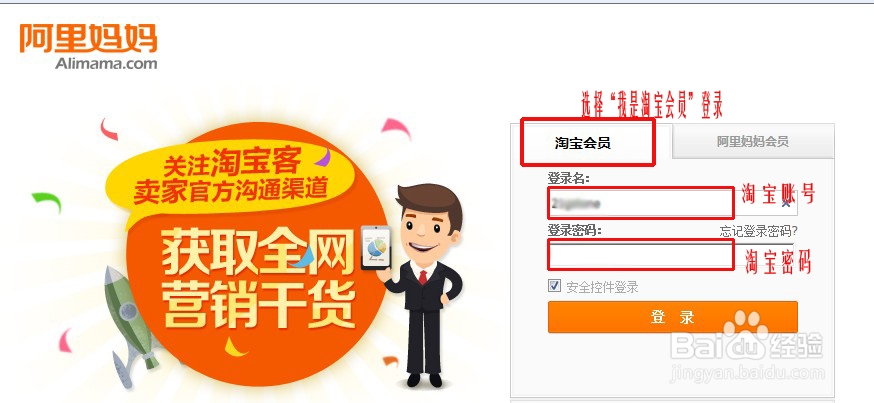Click the green rocket illustration

pos(129,324)
